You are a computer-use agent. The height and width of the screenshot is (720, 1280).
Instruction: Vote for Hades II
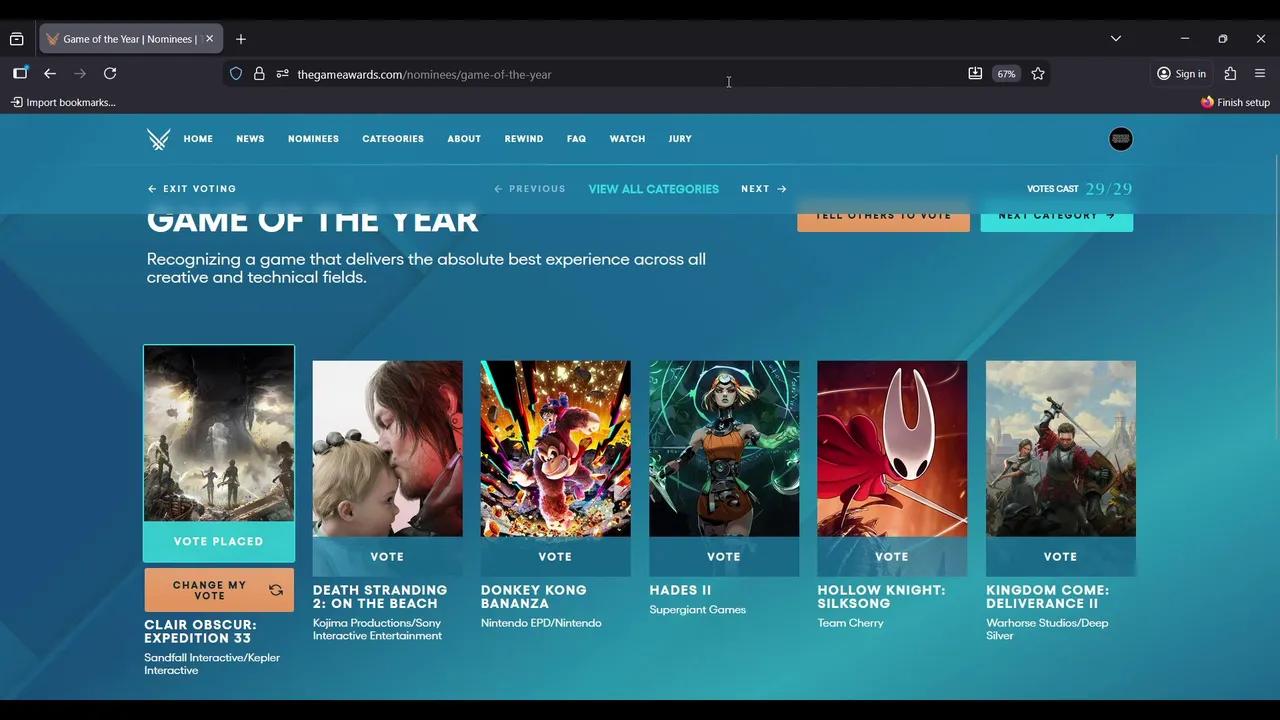point(724,557)
